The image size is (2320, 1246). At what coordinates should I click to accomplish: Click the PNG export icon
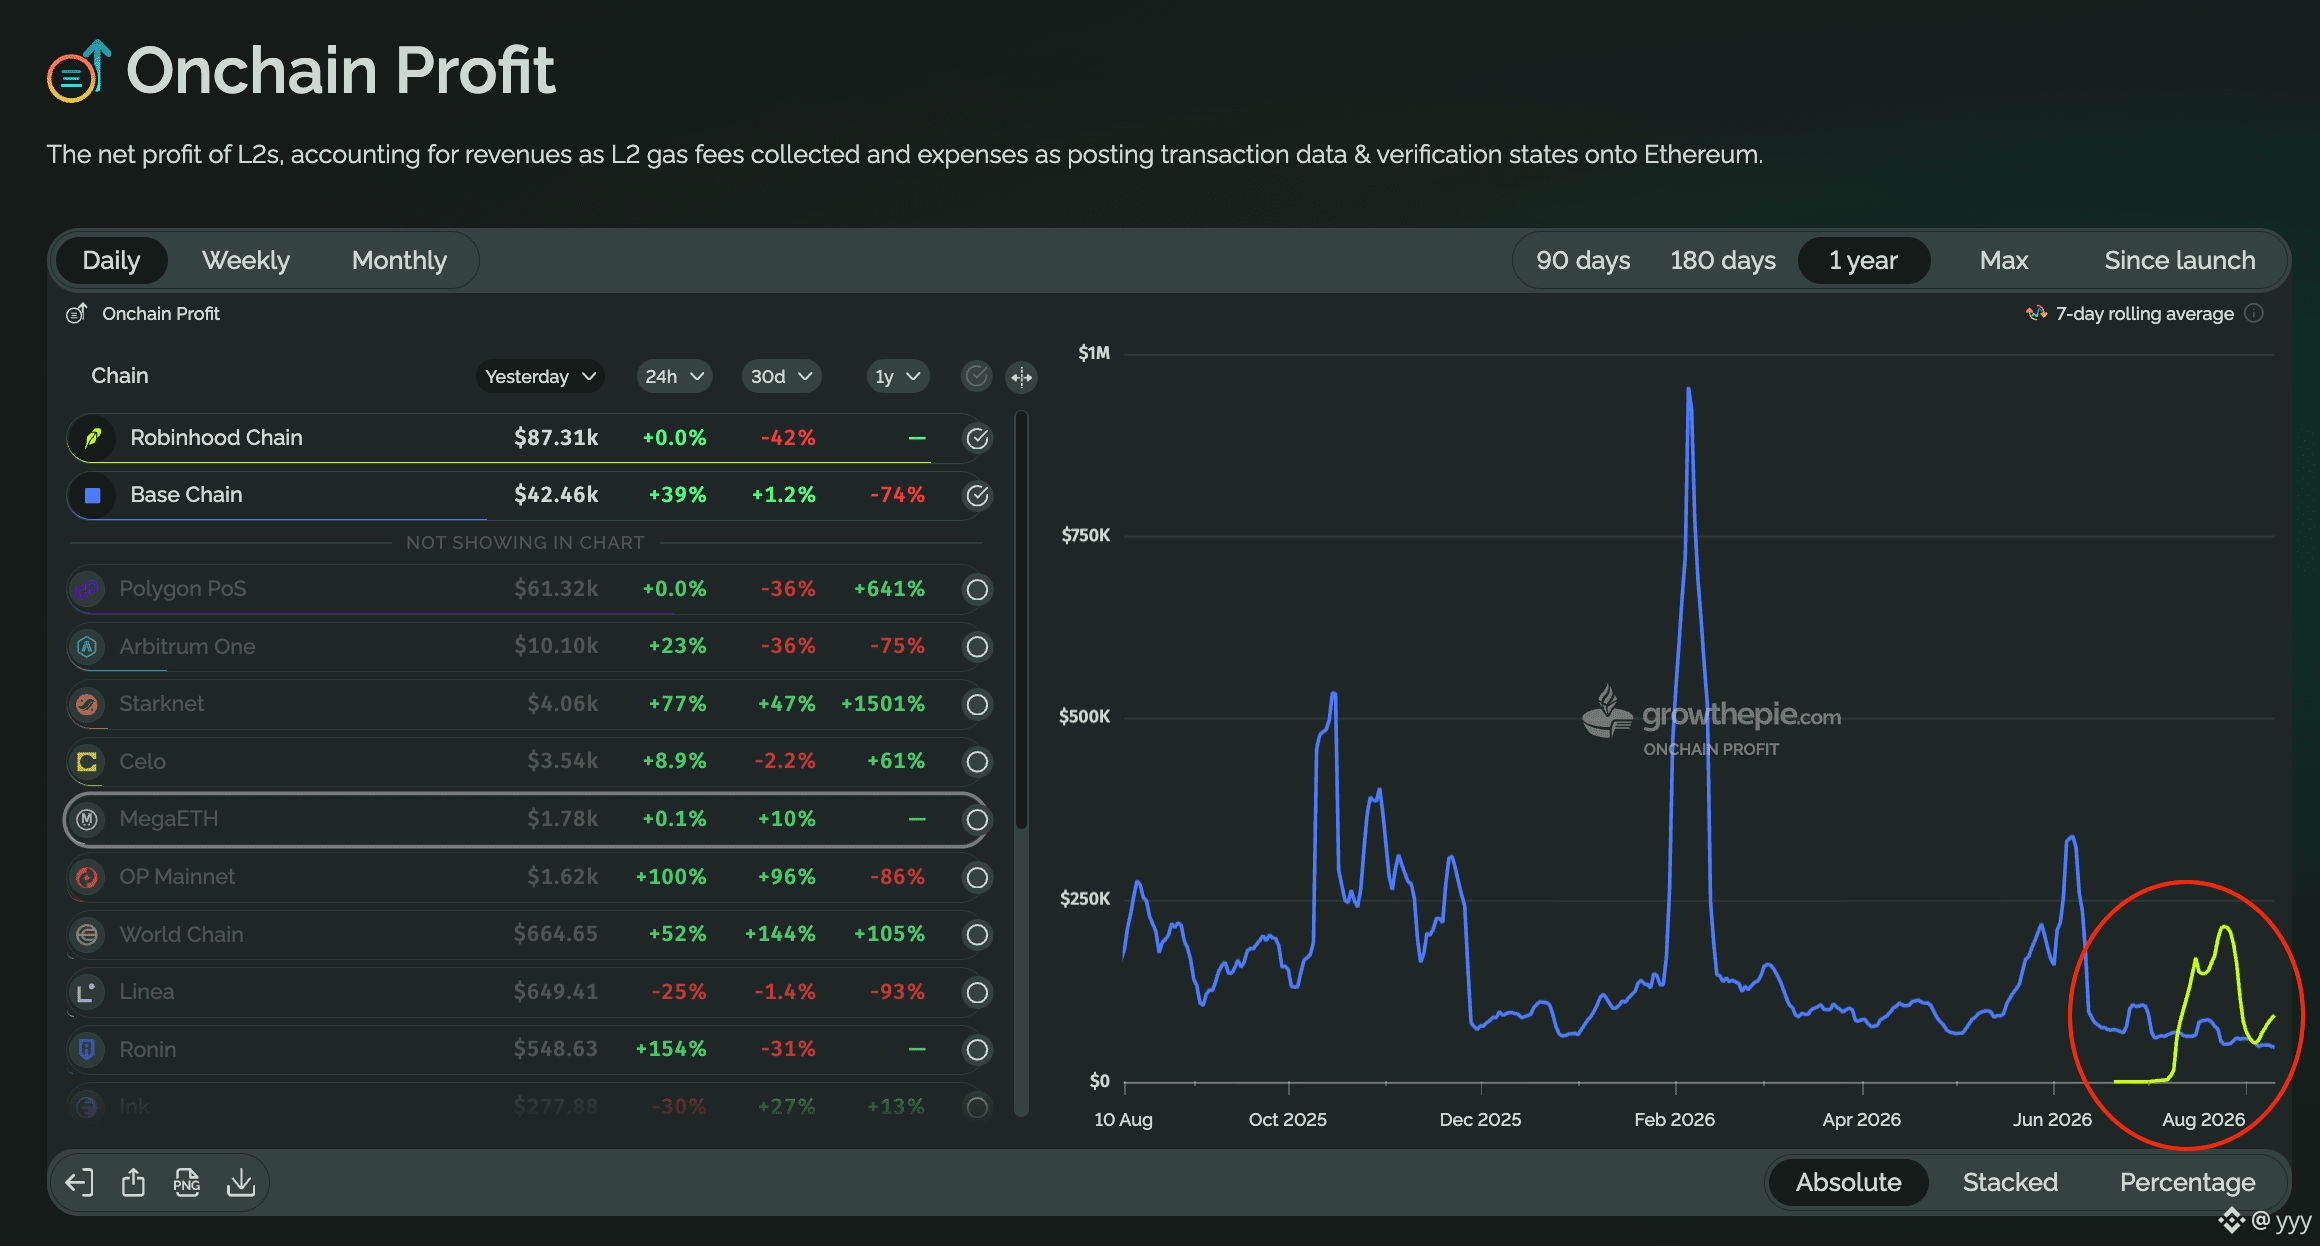point(187,1183)
